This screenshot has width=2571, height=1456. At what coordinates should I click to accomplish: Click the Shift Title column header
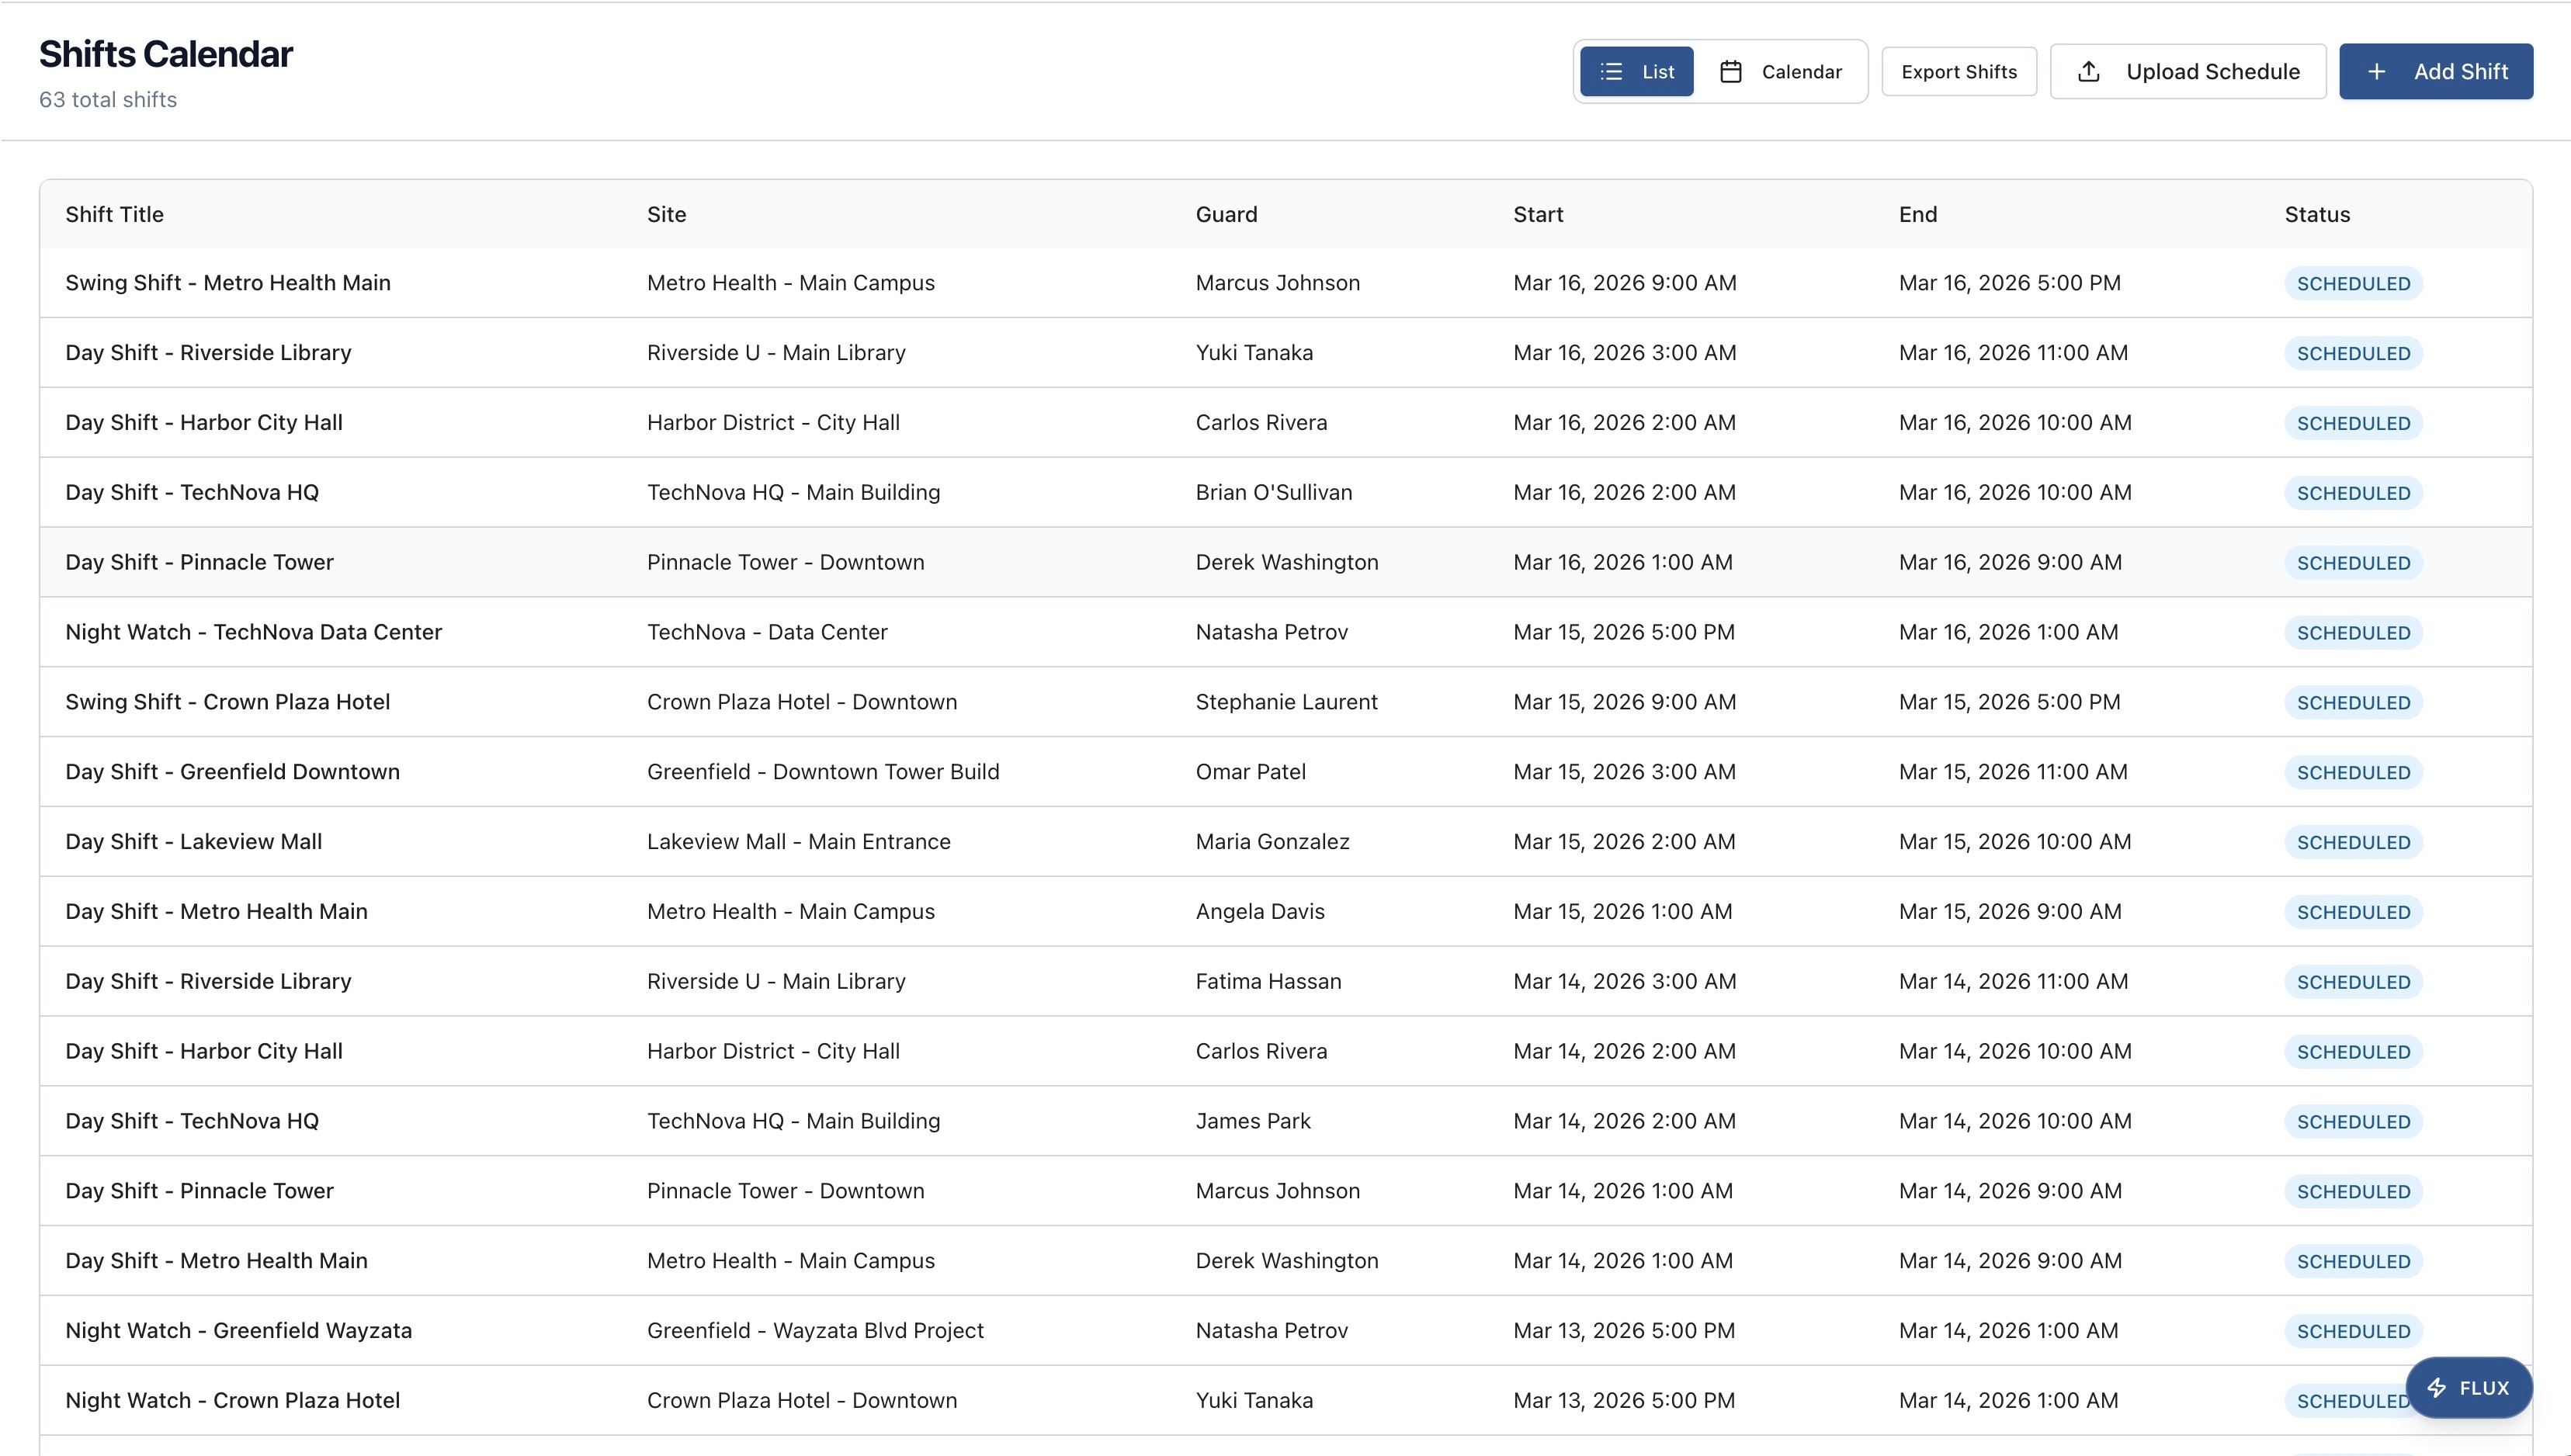coord(114,214)
